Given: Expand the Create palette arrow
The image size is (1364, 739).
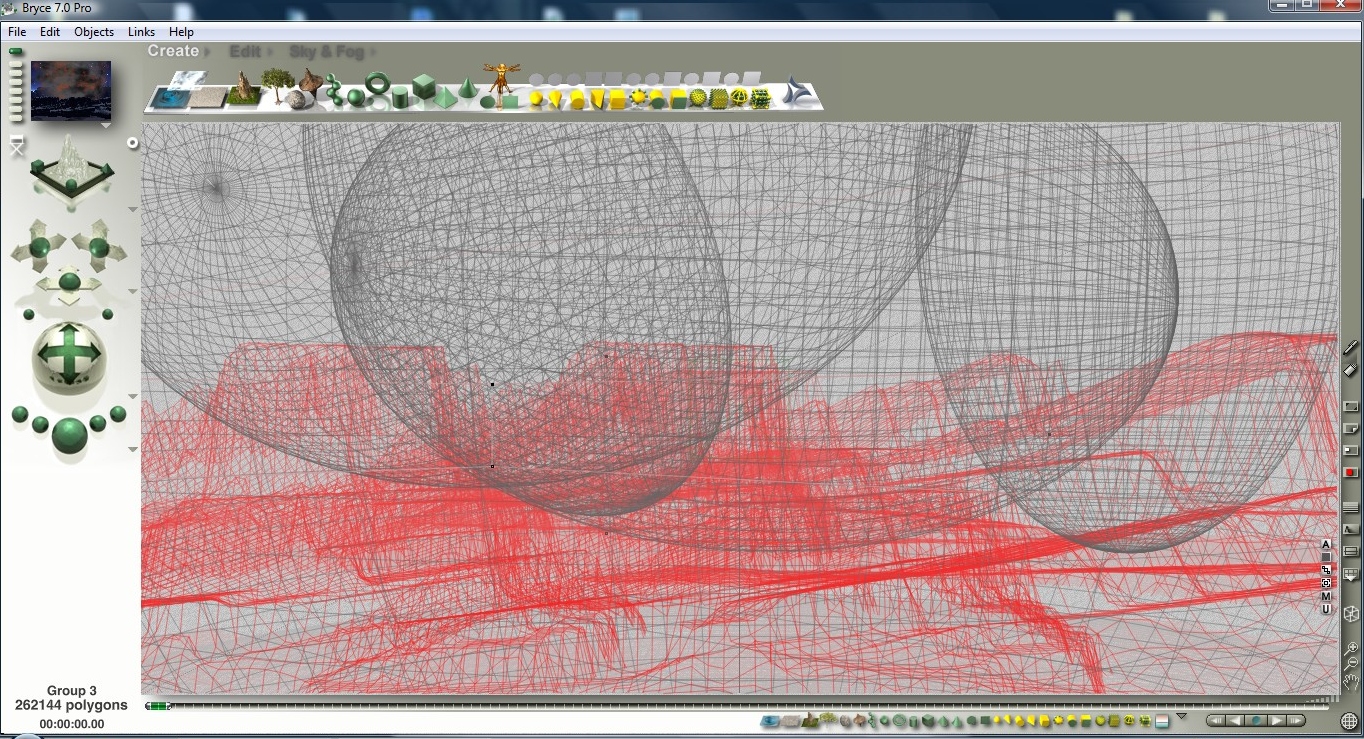Looking at the screenshot, I should [208, 52].
